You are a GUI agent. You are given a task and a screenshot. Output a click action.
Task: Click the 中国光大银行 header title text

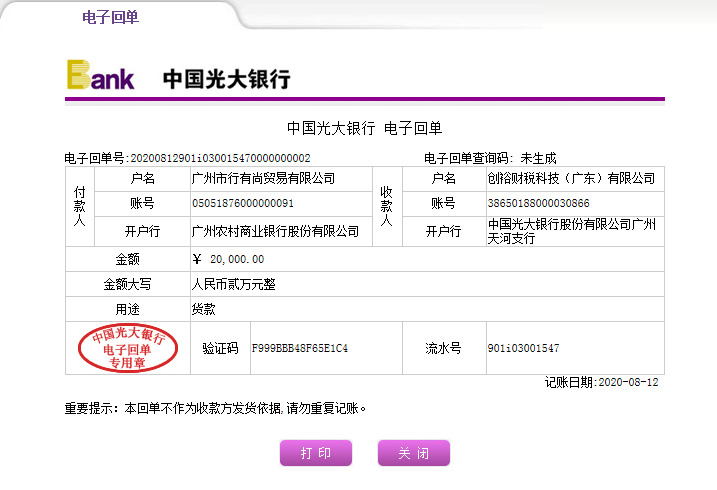(226, 79)
